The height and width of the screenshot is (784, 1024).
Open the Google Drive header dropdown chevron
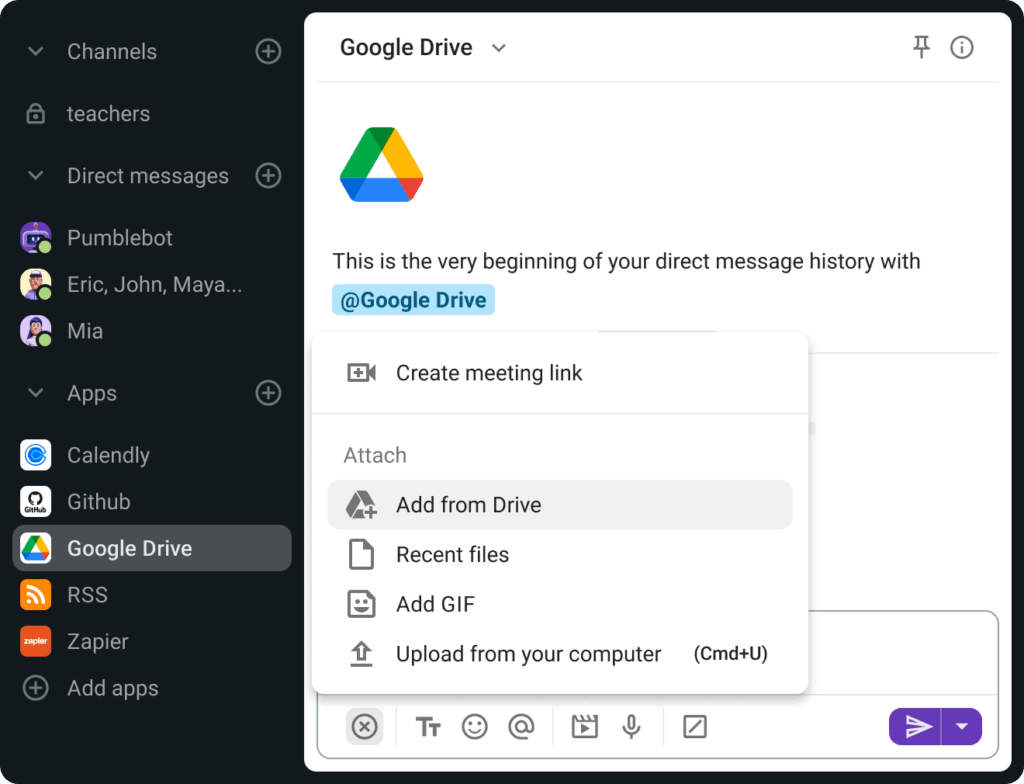[x=499, y=48]
